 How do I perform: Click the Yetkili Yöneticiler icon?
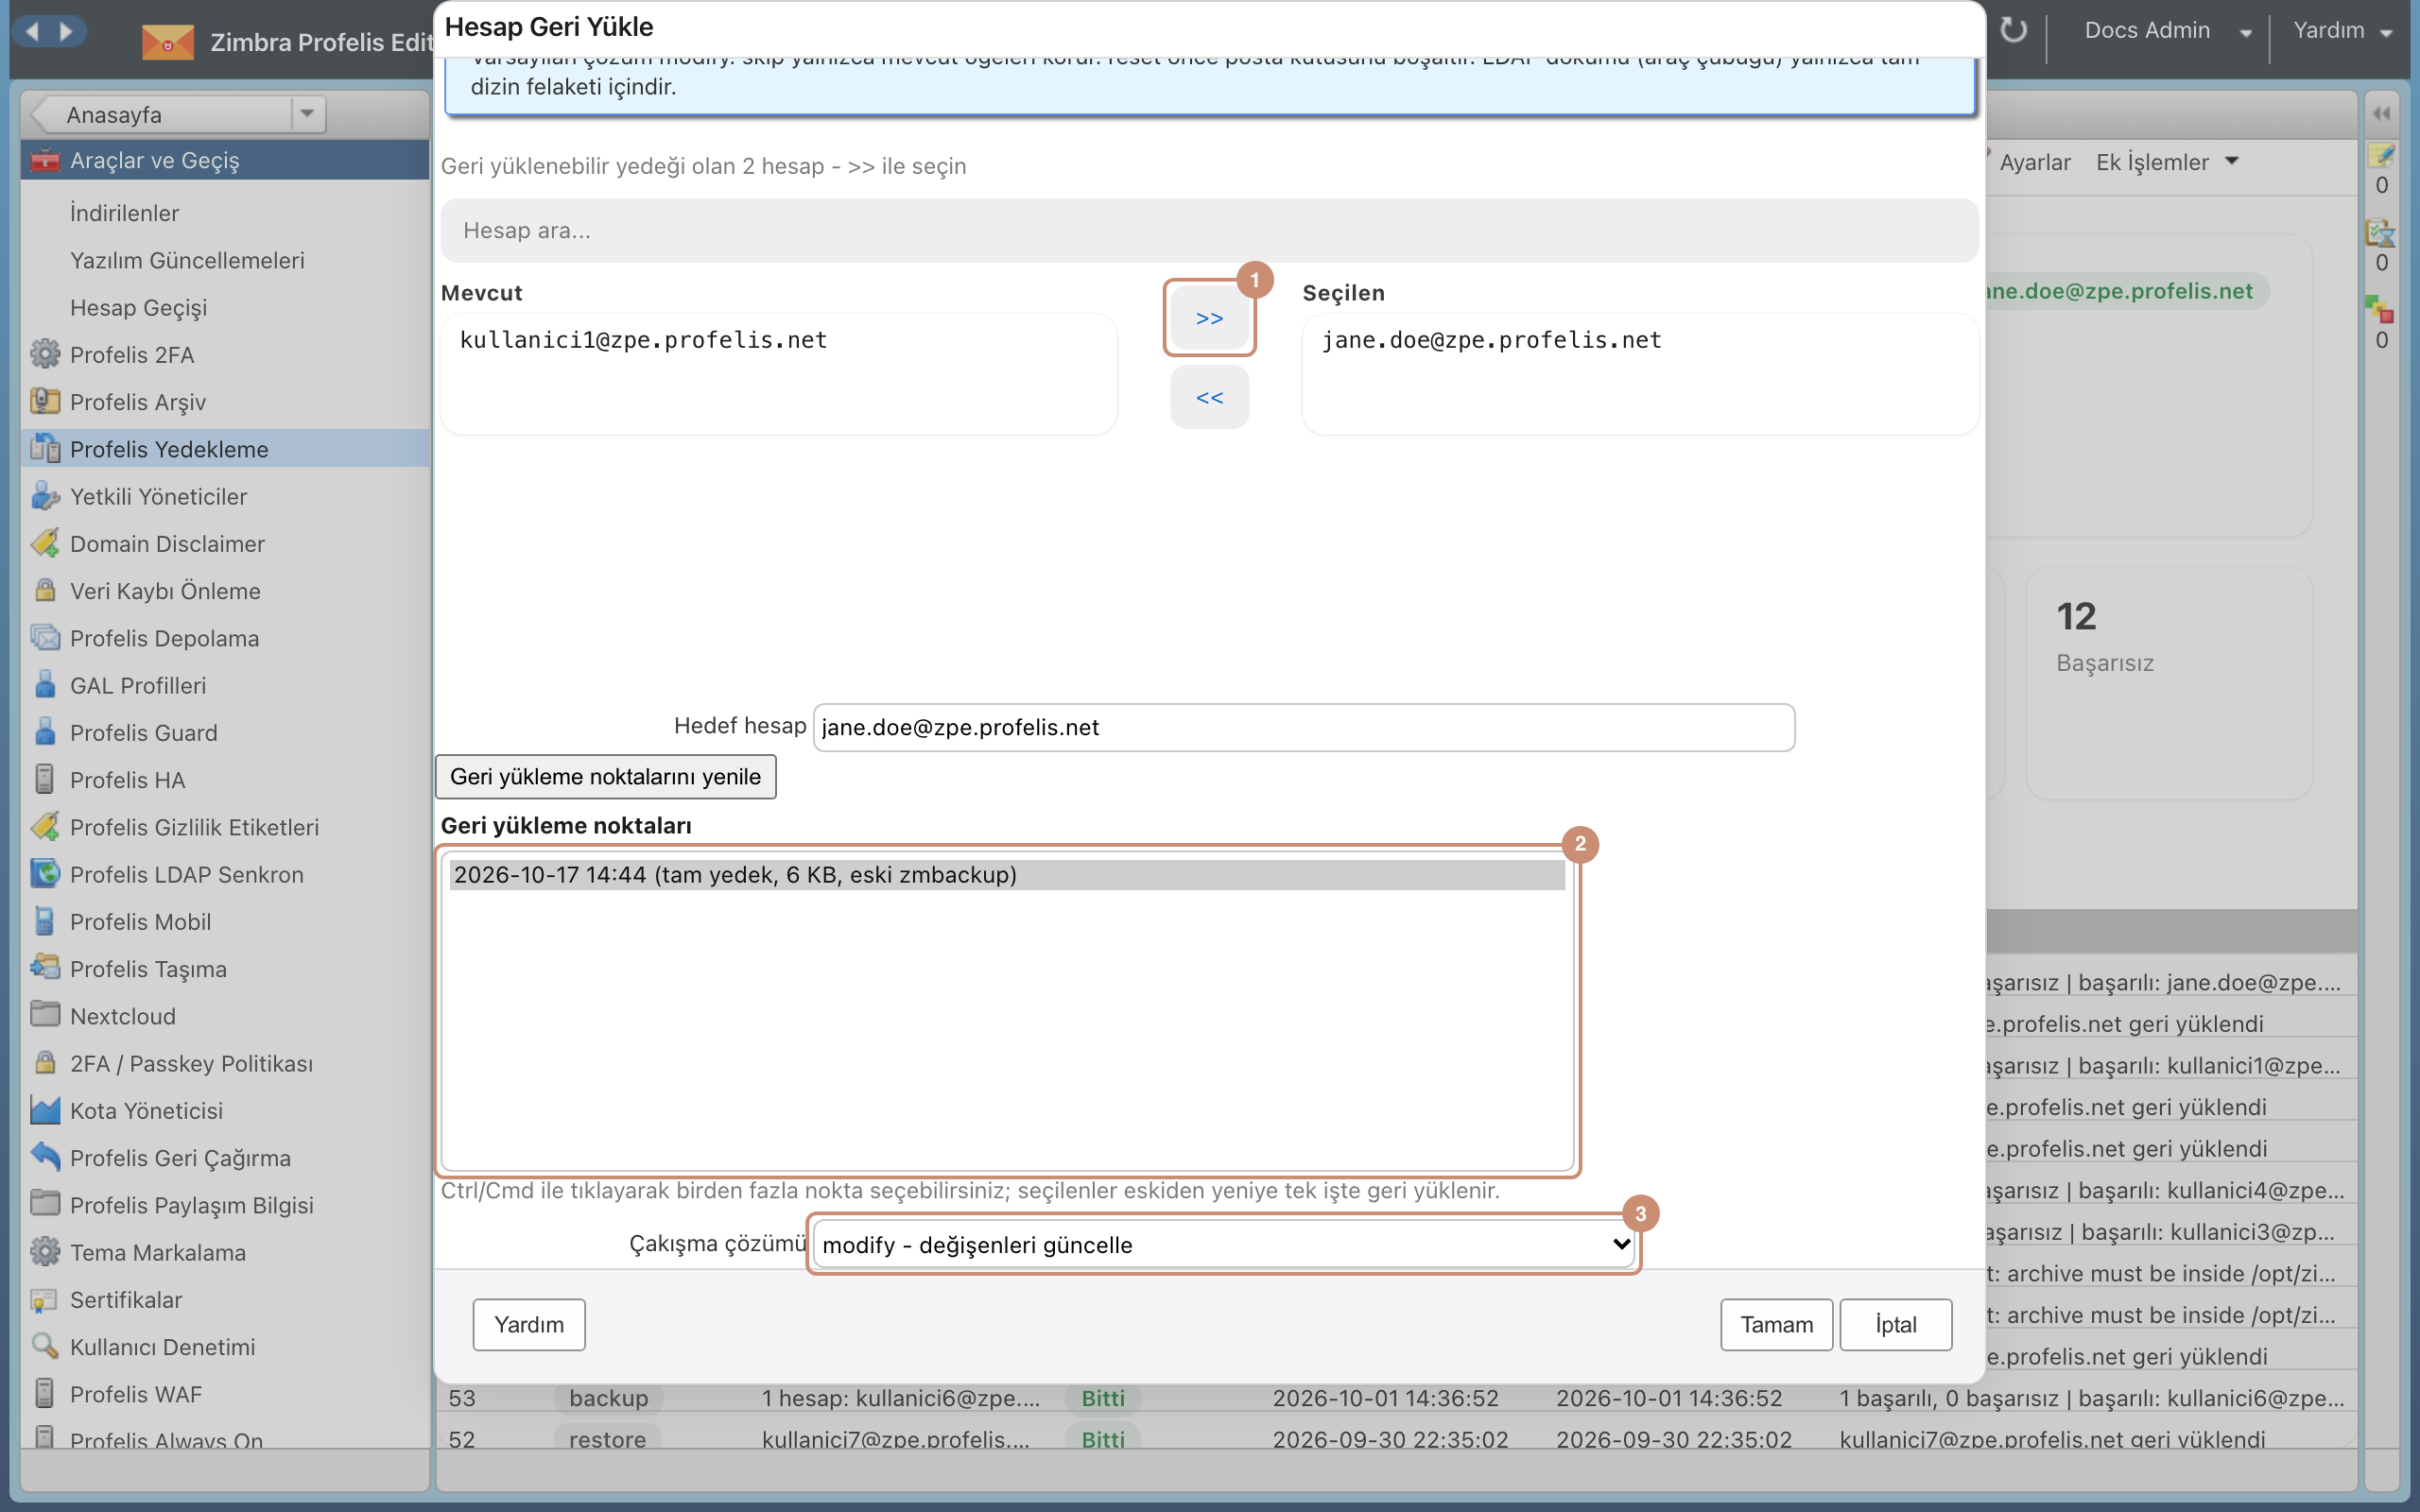click(45, 496)
